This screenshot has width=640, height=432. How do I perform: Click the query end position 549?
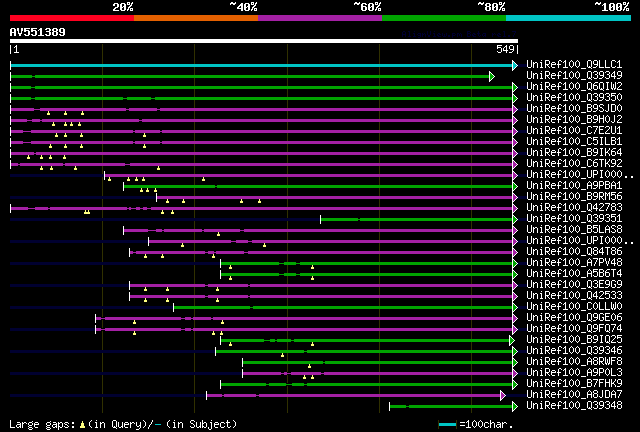click(x=505, y=49)
